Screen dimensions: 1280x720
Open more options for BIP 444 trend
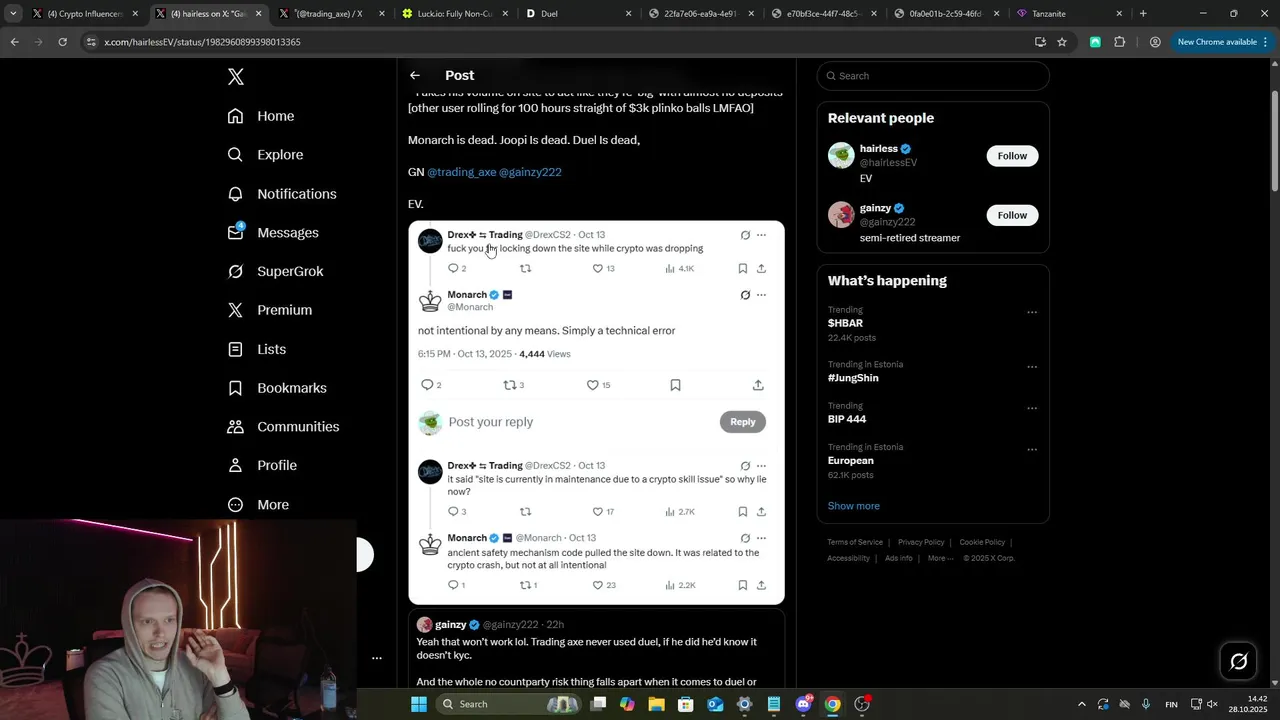(x=1032, y=408)
